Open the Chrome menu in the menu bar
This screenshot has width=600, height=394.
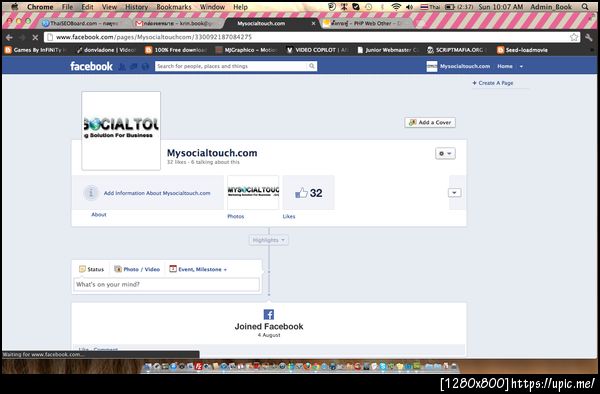(40, 7)
